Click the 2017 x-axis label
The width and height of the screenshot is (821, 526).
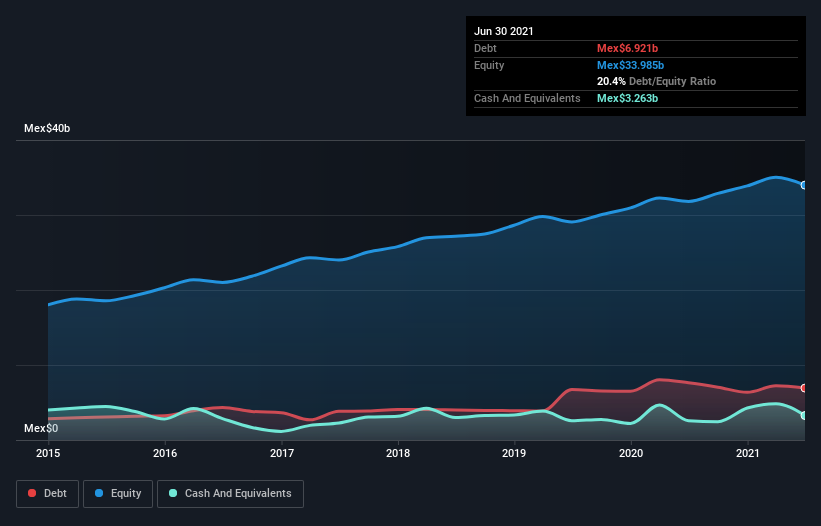[x=282, y=453]
